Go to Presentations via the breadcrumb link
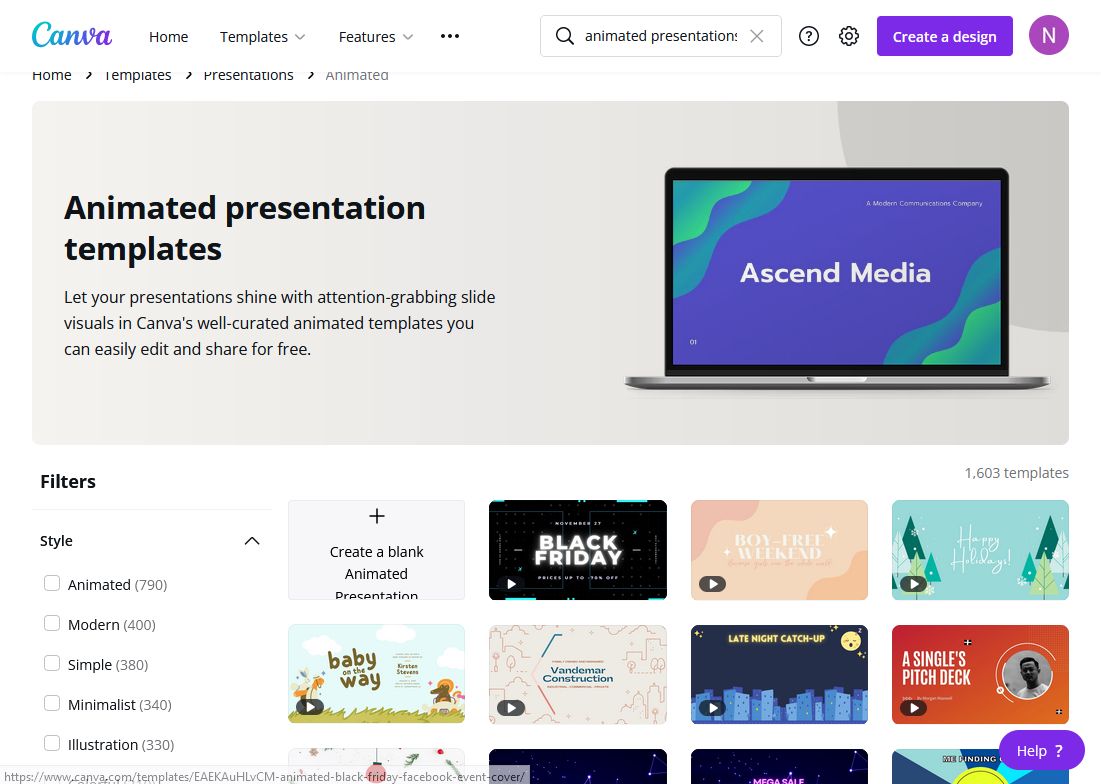 pyautogui.click(x=248, y=74)
